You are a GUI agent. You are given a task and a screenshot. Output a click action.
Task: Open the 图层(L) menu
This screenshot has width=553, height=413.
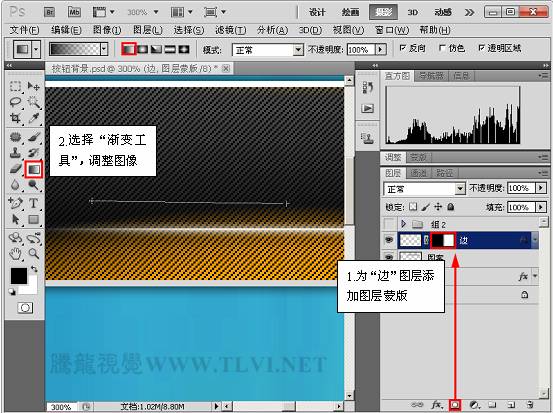[x=148, y=30]
